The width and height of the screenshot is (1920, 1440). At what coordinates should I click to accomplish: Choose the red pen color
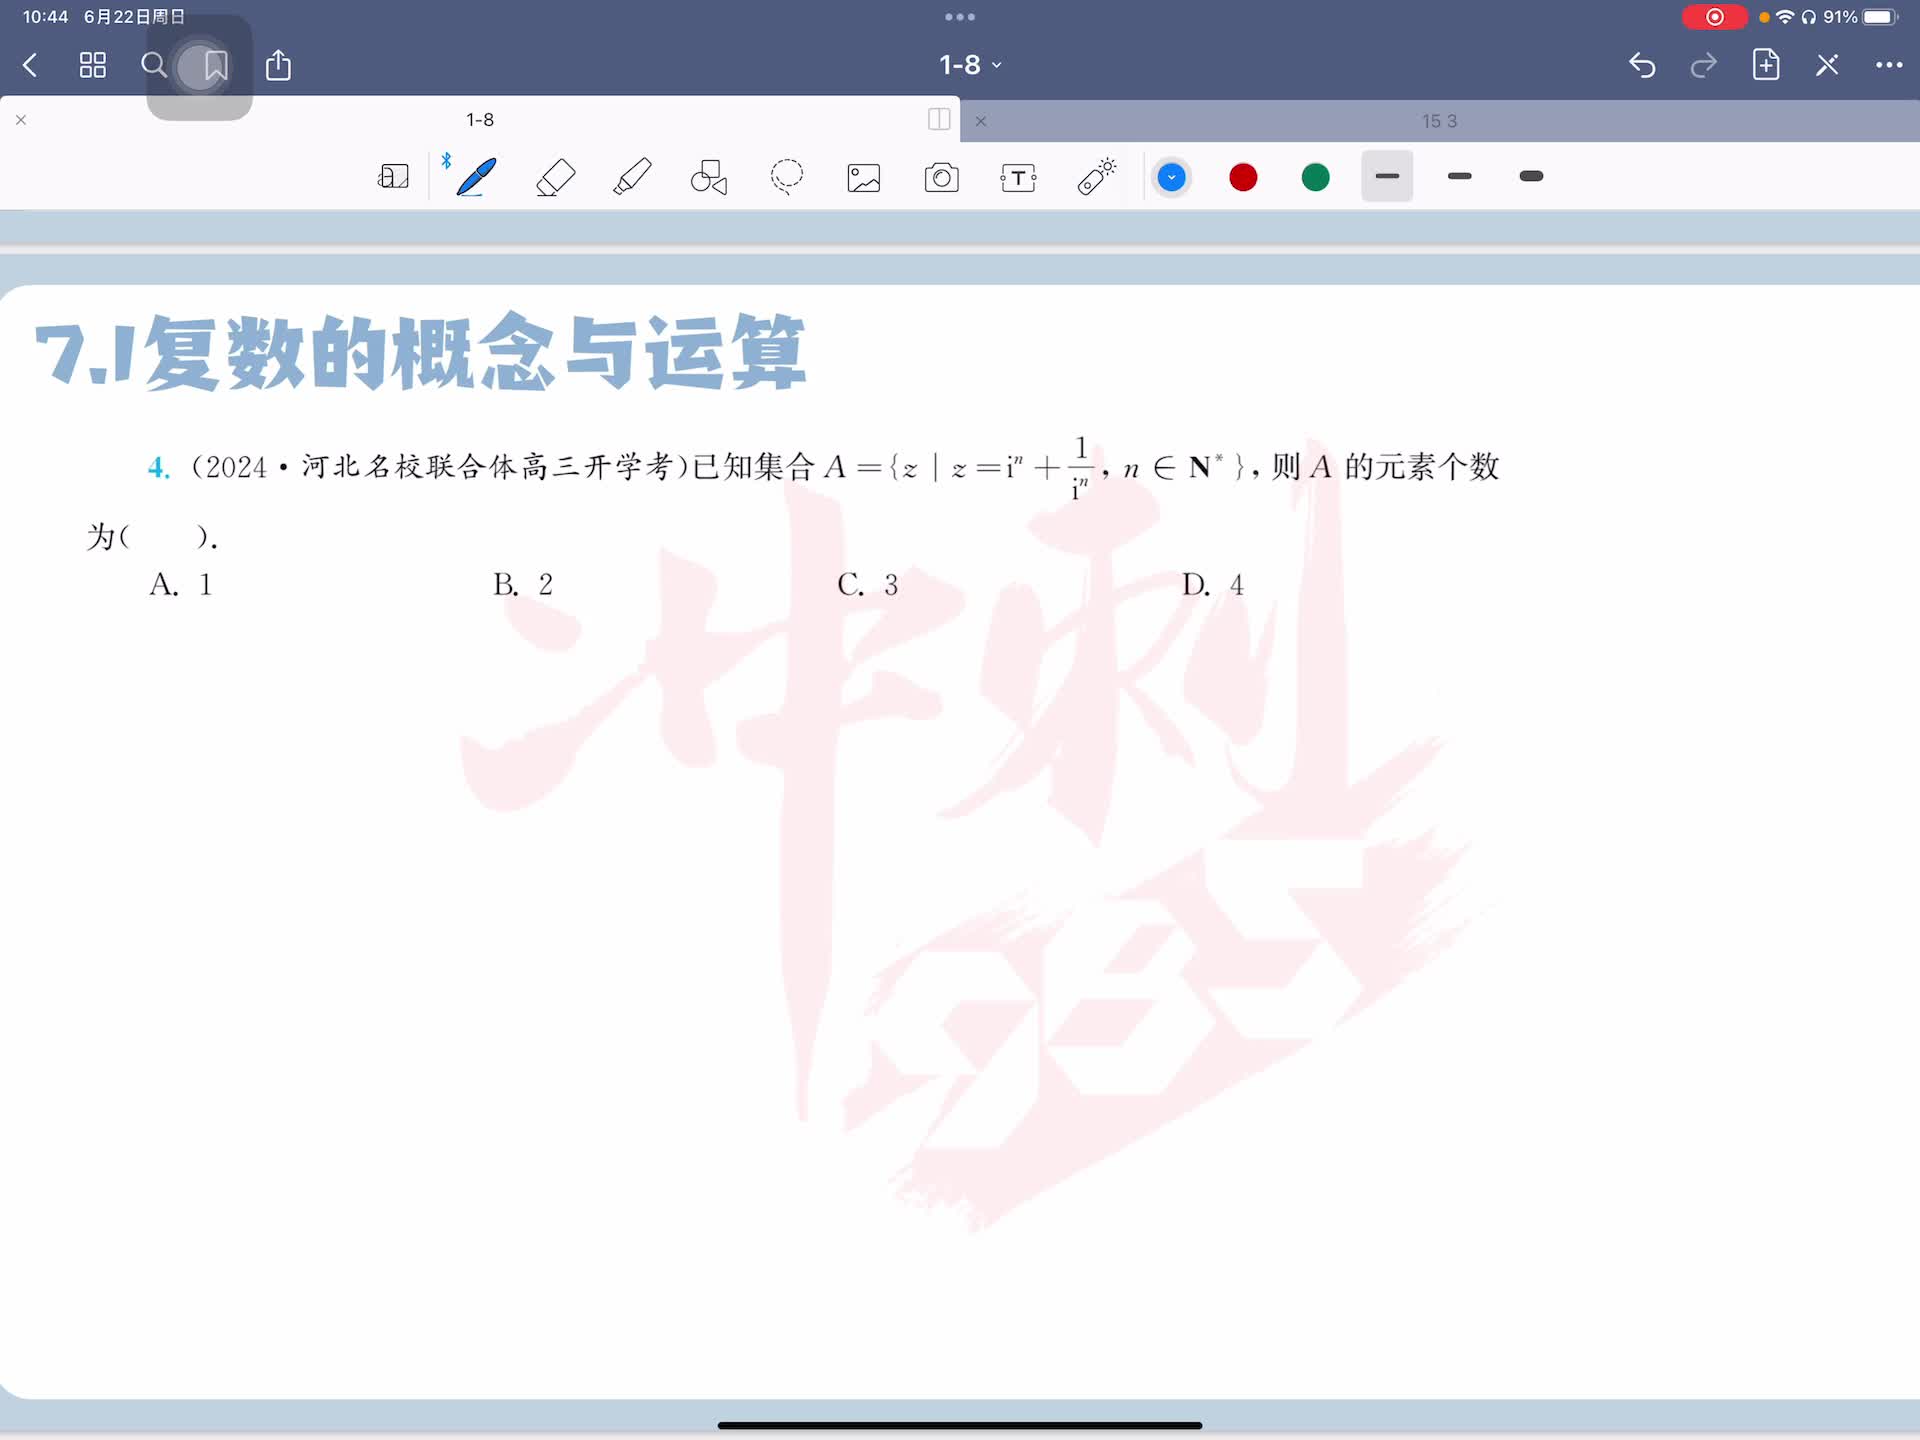[x=1243, y=178]
